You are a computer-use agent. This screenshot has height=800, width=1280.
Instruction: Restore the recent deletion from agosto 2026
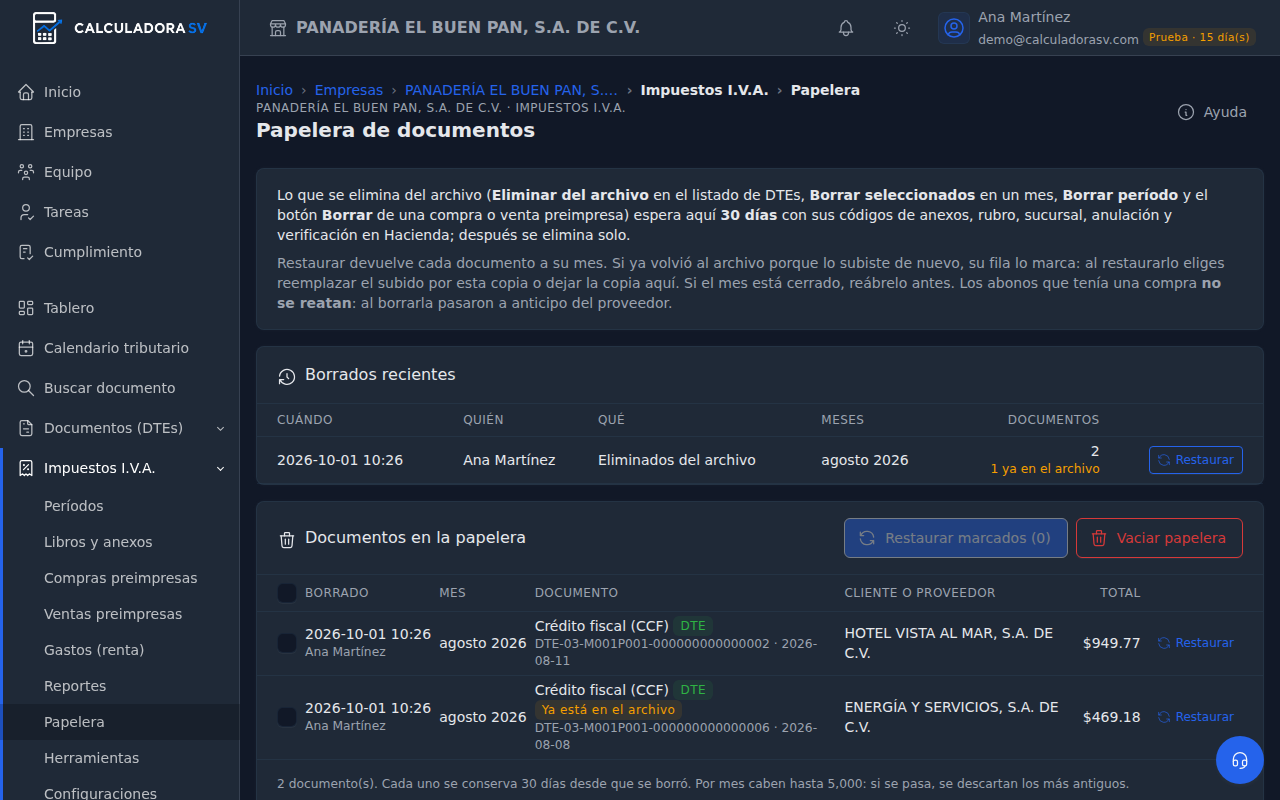pos(1196,460)
